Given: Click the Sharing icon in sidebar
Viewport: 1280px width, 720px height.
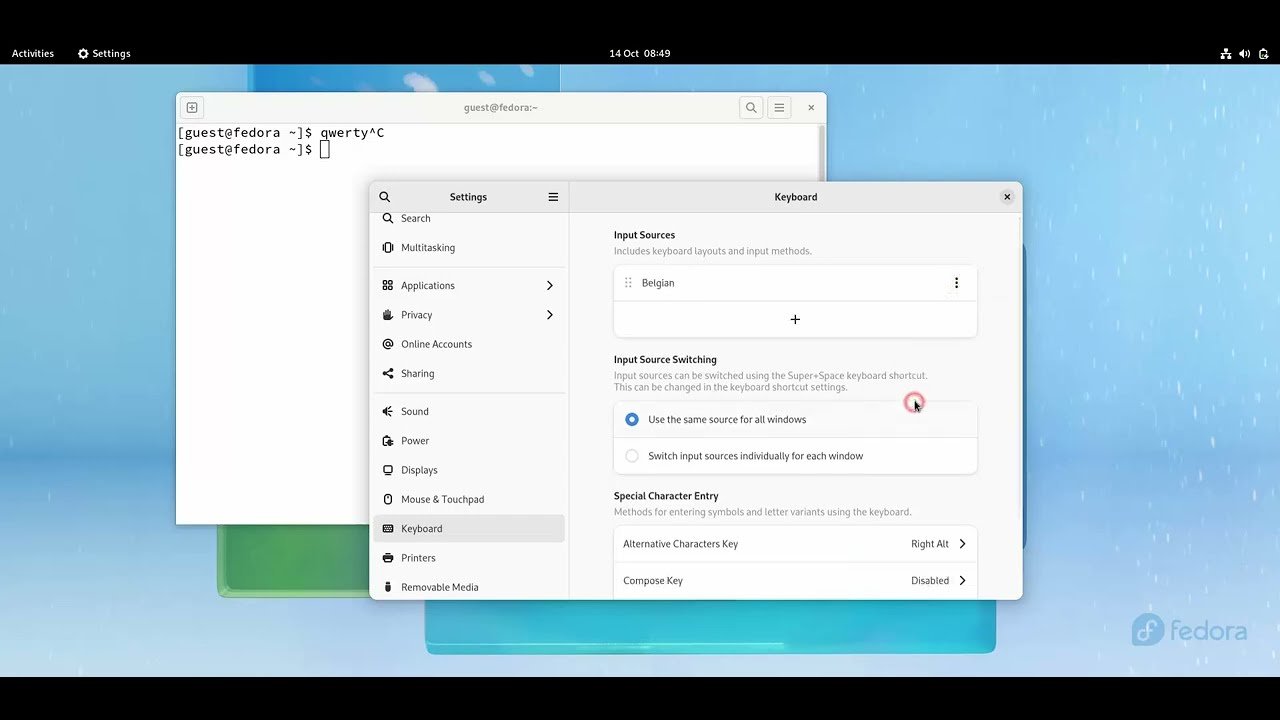Looking at the screenshot, I should click(388, 373).
